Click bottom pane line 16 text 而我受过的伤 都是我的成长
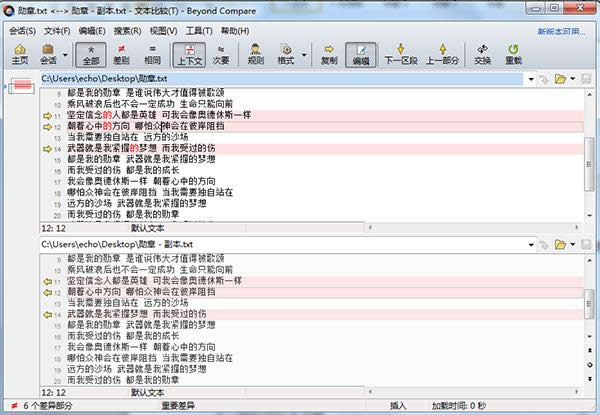 pyautogui.click(x=123, y=336)
